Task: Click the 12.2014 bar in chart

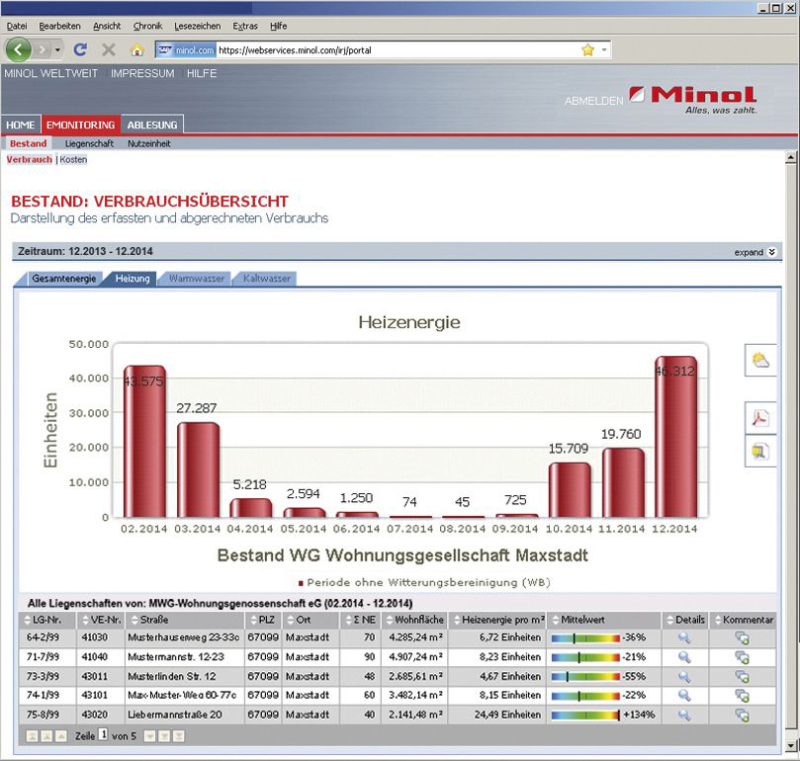Action: coord(675,437)
